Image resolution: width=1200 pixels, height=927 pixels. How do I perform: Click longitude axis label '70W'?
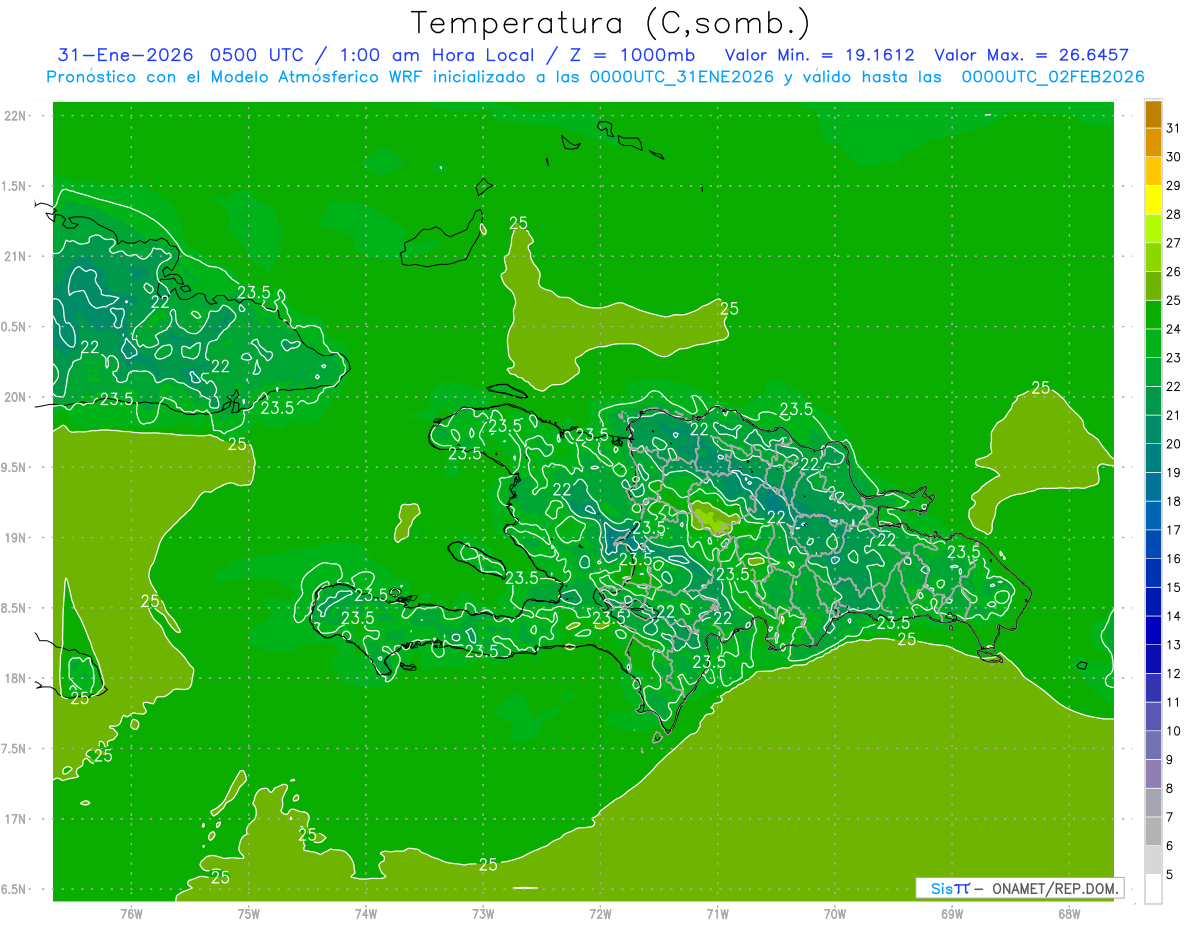point(835,914)
